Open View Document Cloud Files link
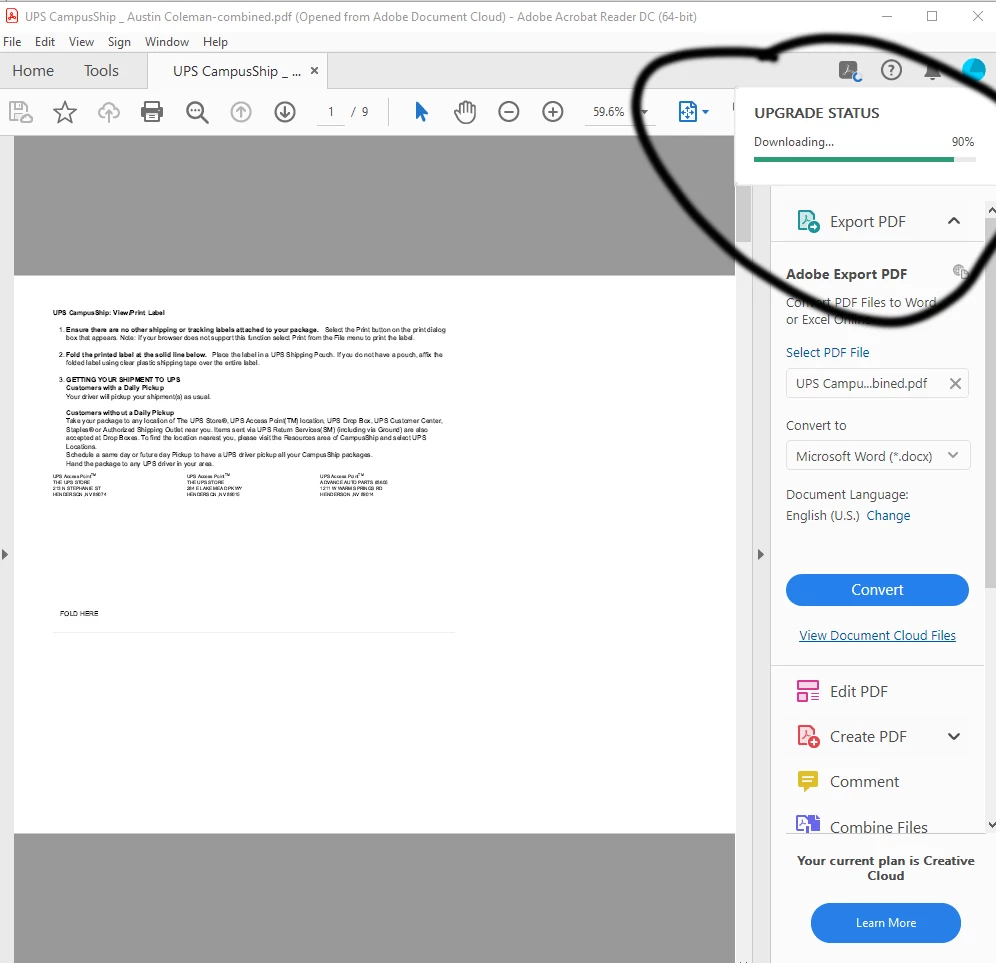 click(x=877, y=635)
